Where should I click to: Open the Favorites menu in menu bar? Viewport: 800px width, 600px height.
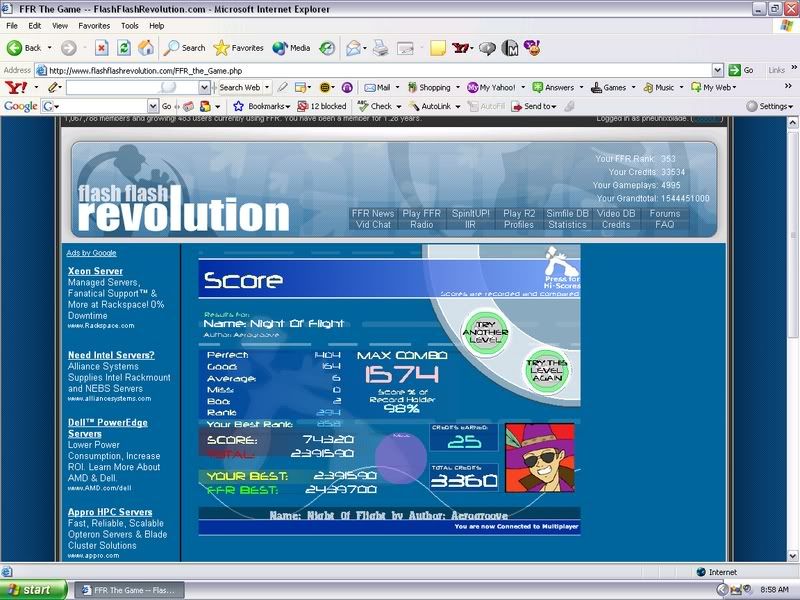(x=94, y=25)
